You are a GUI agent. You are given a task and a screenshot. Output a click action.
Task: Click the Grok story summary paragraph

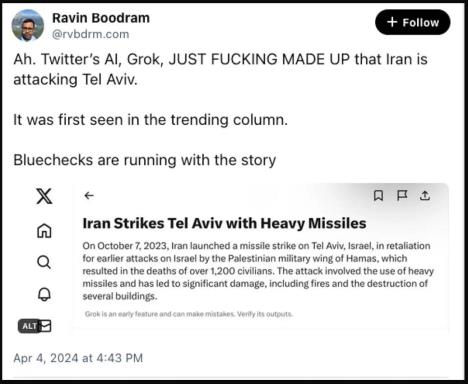point(258,271)
